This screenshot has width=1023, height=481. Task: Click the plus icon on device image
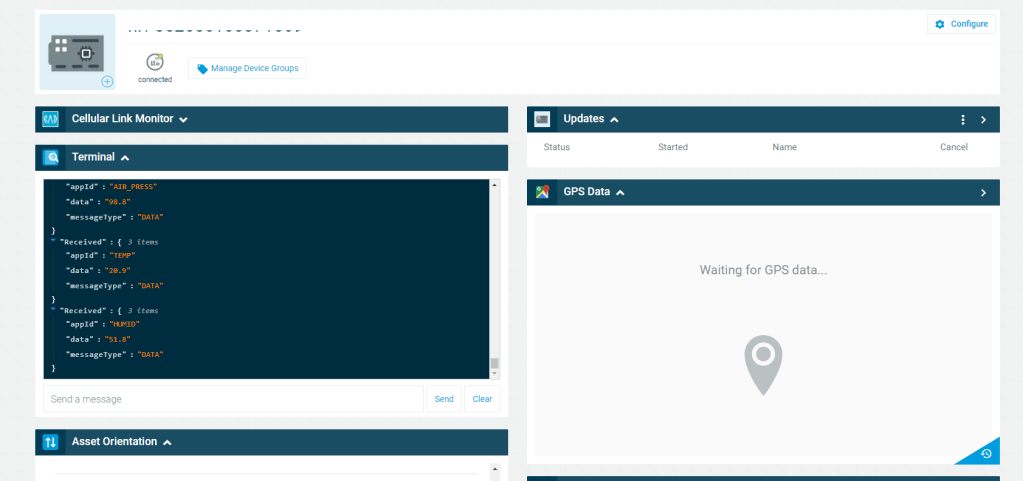tap(107, 81)
